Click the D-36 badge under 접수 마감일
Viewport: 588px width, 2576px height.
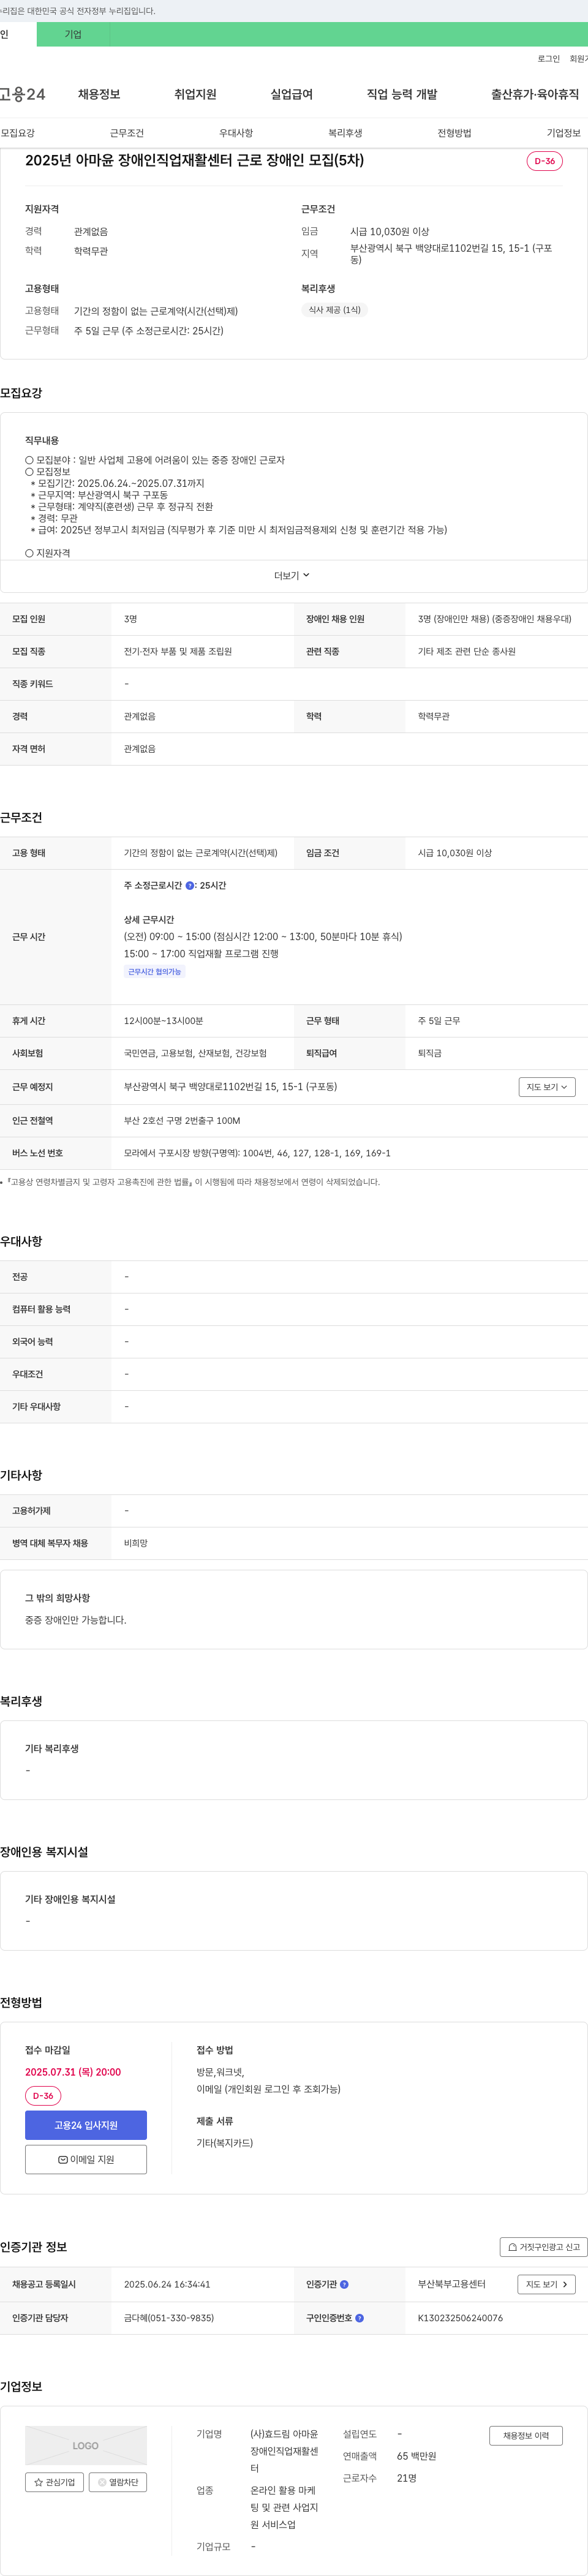(43, 2095)
